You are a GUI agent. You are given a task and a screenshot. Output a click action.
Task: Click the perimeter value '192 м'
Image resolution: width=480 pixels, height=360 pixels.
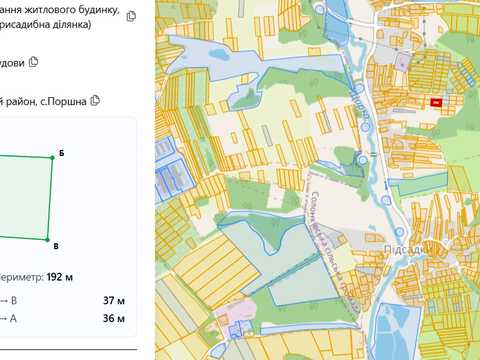click(x=60, y=277)
